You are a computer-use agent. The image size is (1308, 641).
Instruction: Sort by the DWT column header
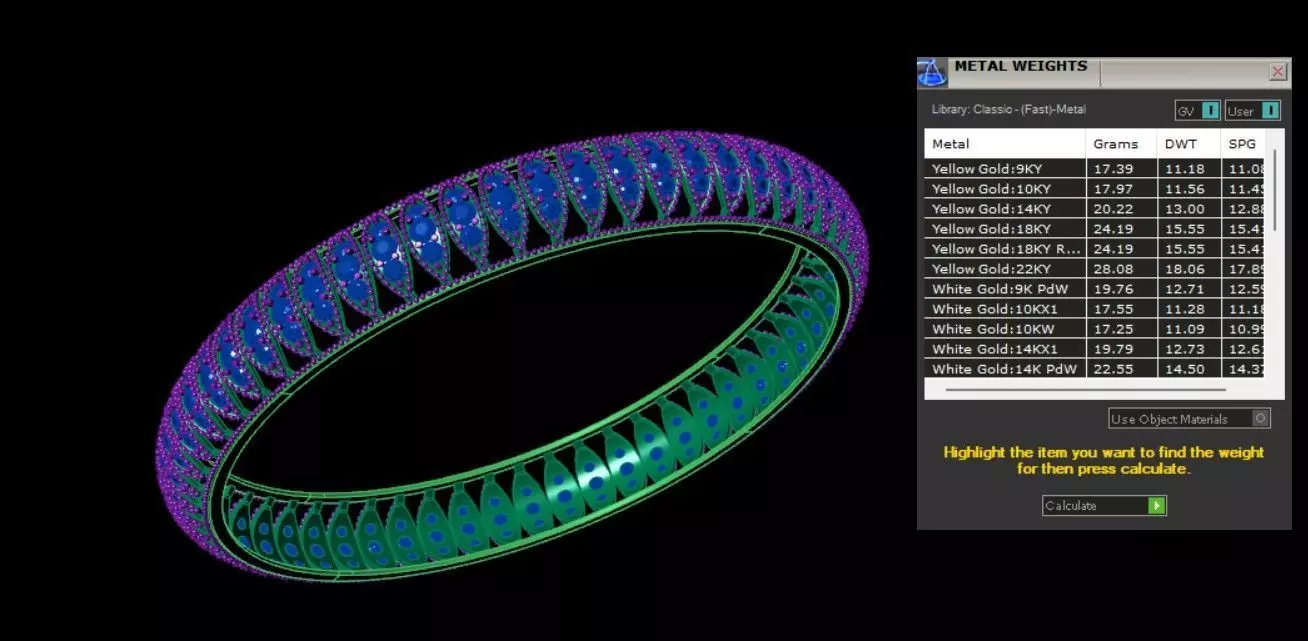pyautogui.click(x=1189, y=144)
